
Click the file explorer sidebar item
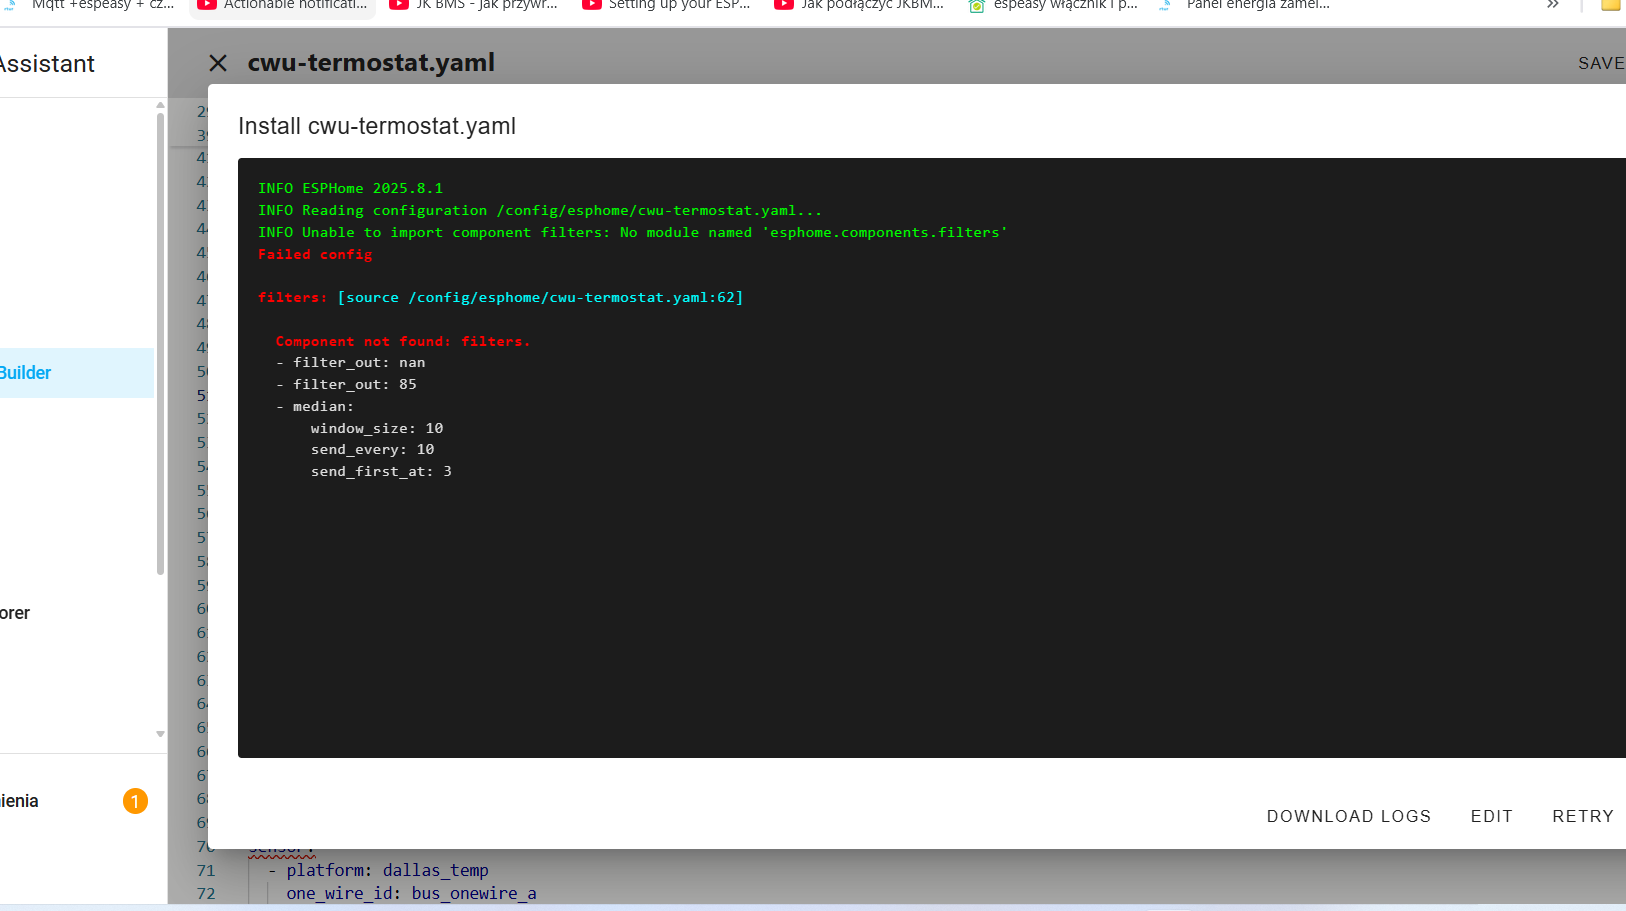[x=20, y=613]
